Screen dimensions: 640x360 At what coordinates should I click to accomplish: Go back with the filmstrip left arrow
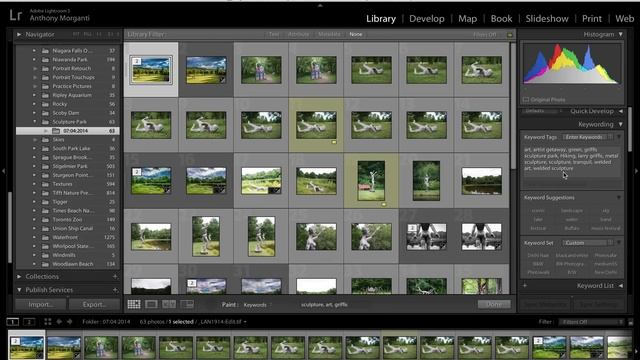pos(59,322)
